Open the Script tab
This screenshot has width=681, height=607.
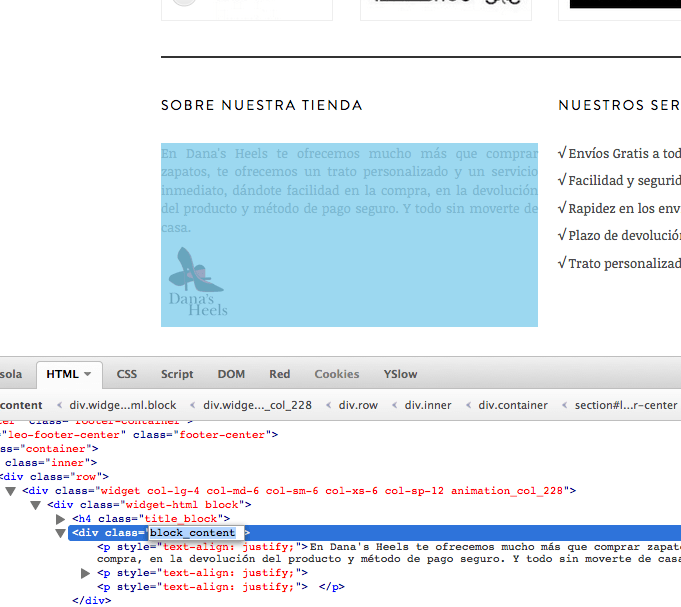[177, 374]
